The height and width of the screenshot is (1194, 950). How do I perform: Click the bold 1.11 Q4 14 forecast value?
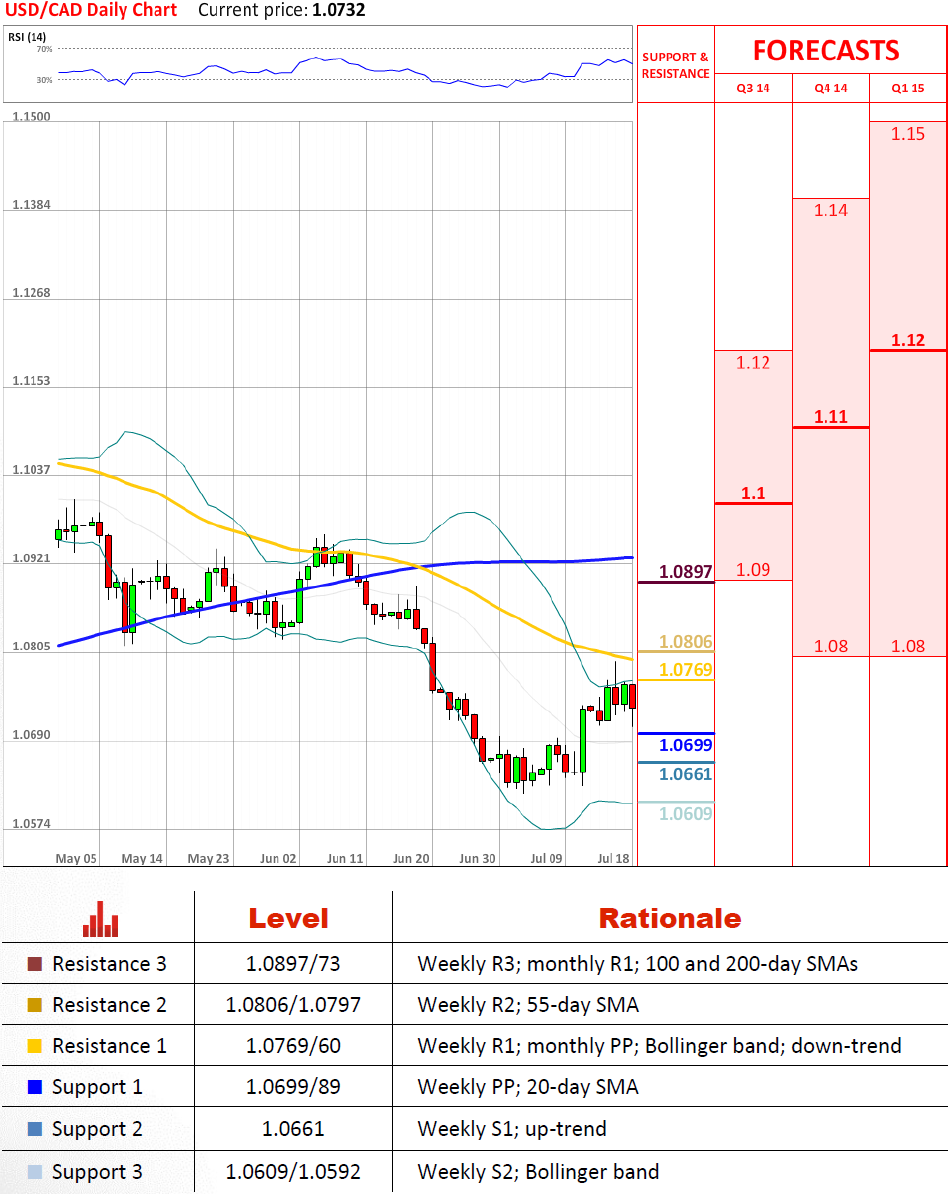click(x=830, y=417)
